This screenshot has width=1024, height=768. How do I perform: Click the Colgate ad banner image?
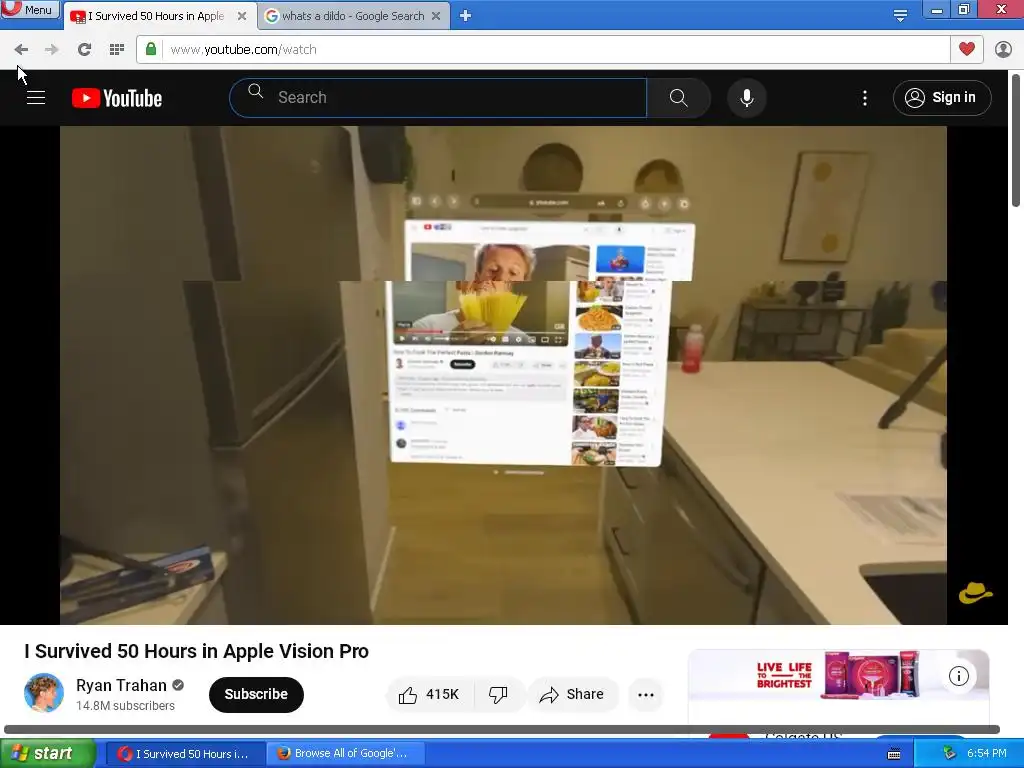click(x=839, y=675)
